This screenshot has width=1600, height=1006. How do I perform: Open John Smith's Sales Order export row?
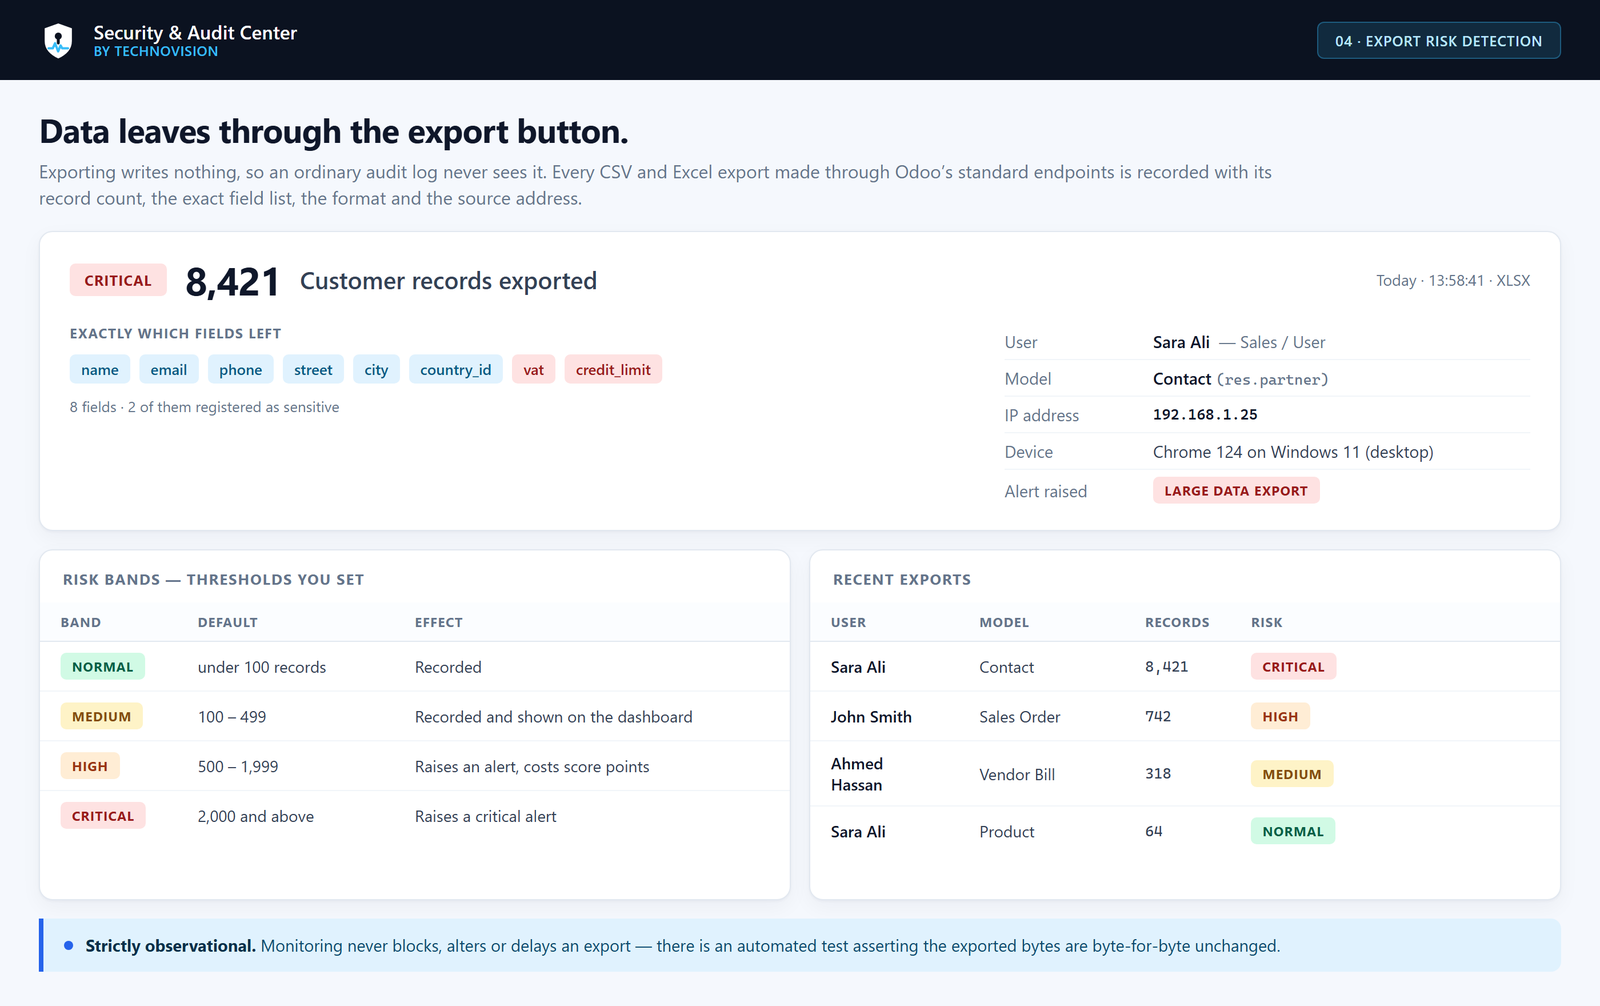[1185, 717]
